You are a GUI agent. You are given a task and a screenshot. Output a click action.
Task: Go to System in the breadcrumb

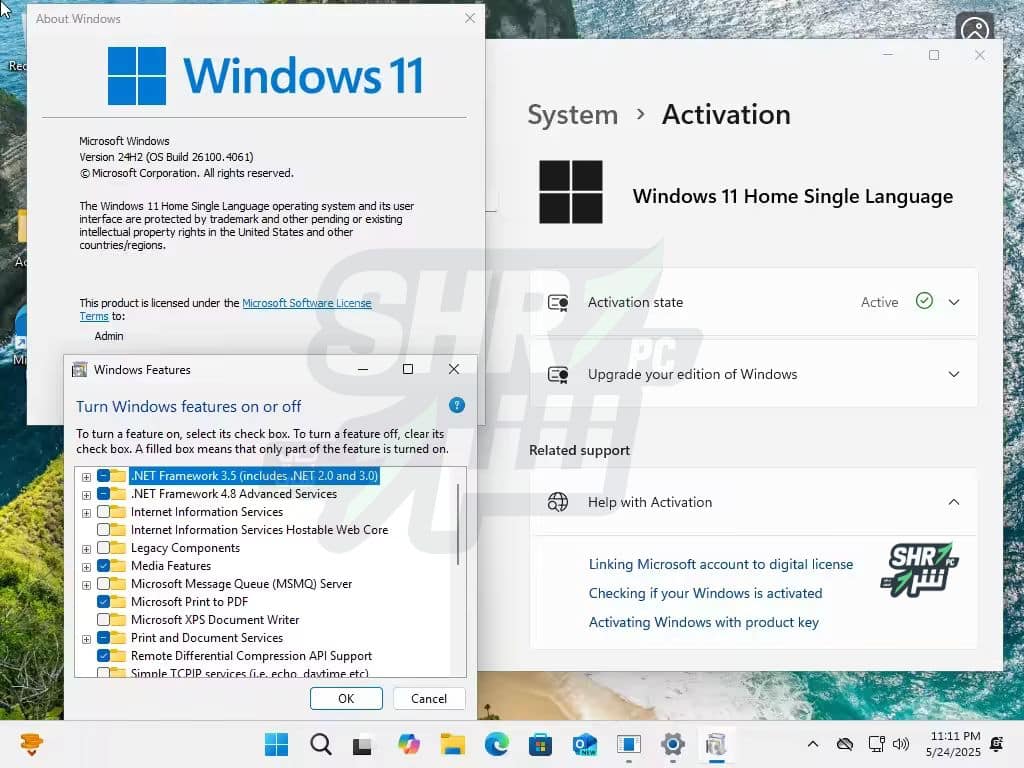[x=572, y=115]
